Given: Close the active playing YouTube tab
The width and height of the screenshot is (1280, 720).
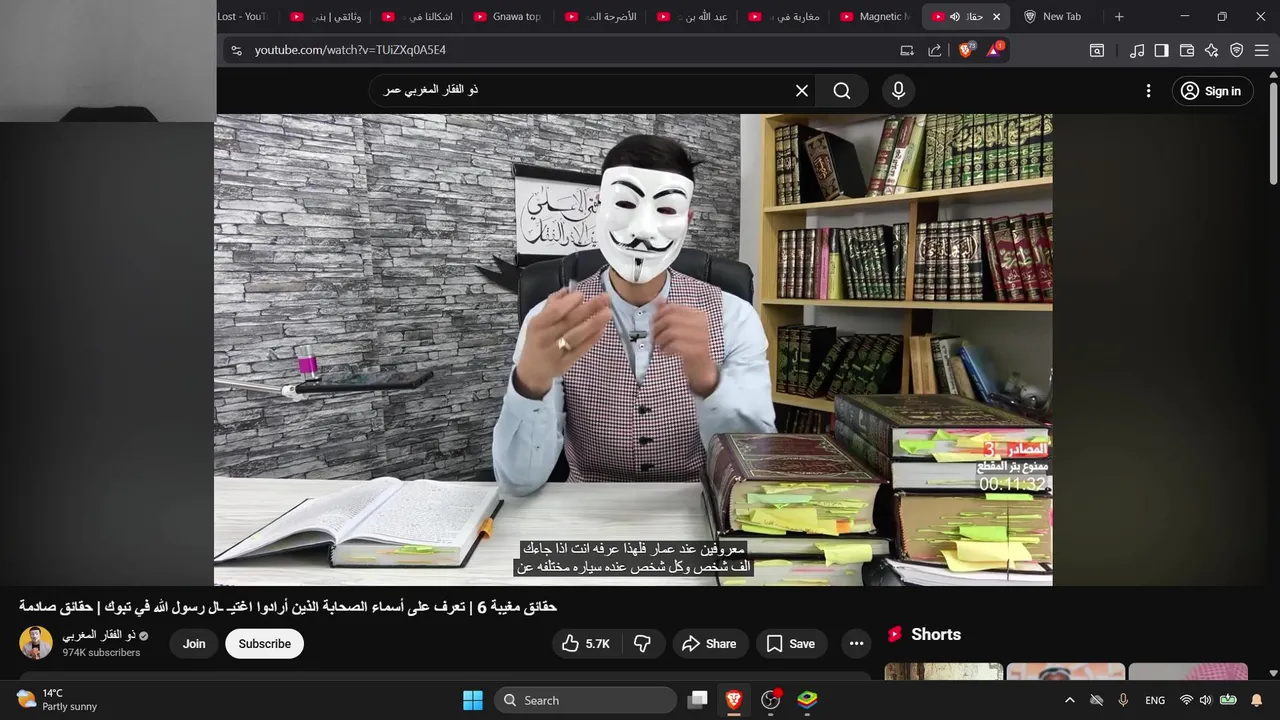Looking at the screenshot, I should pos(996,17).
